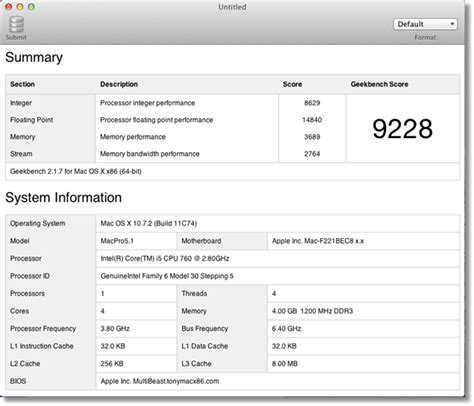
Task: Click the BIOS MultiBeast.tonymacx86.com text
Action: [160, 381]
